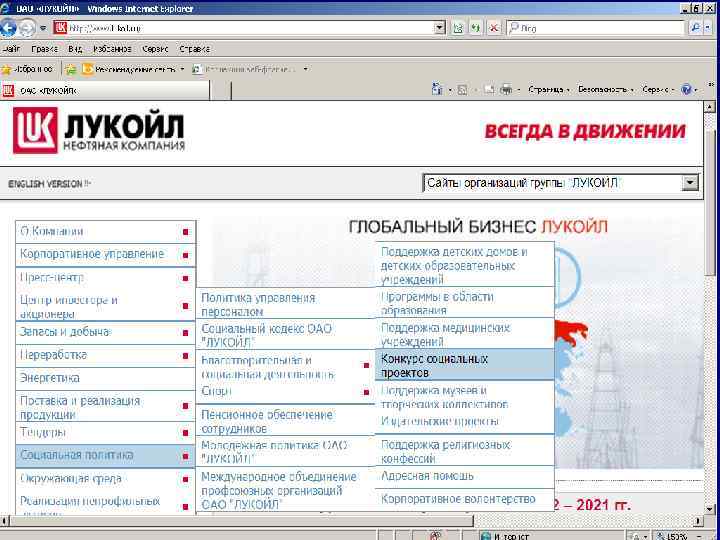Viewport: 720px width, 540px height.
Task: Click the red LUKOIL favicon in address bar
Action: (60, 28)
